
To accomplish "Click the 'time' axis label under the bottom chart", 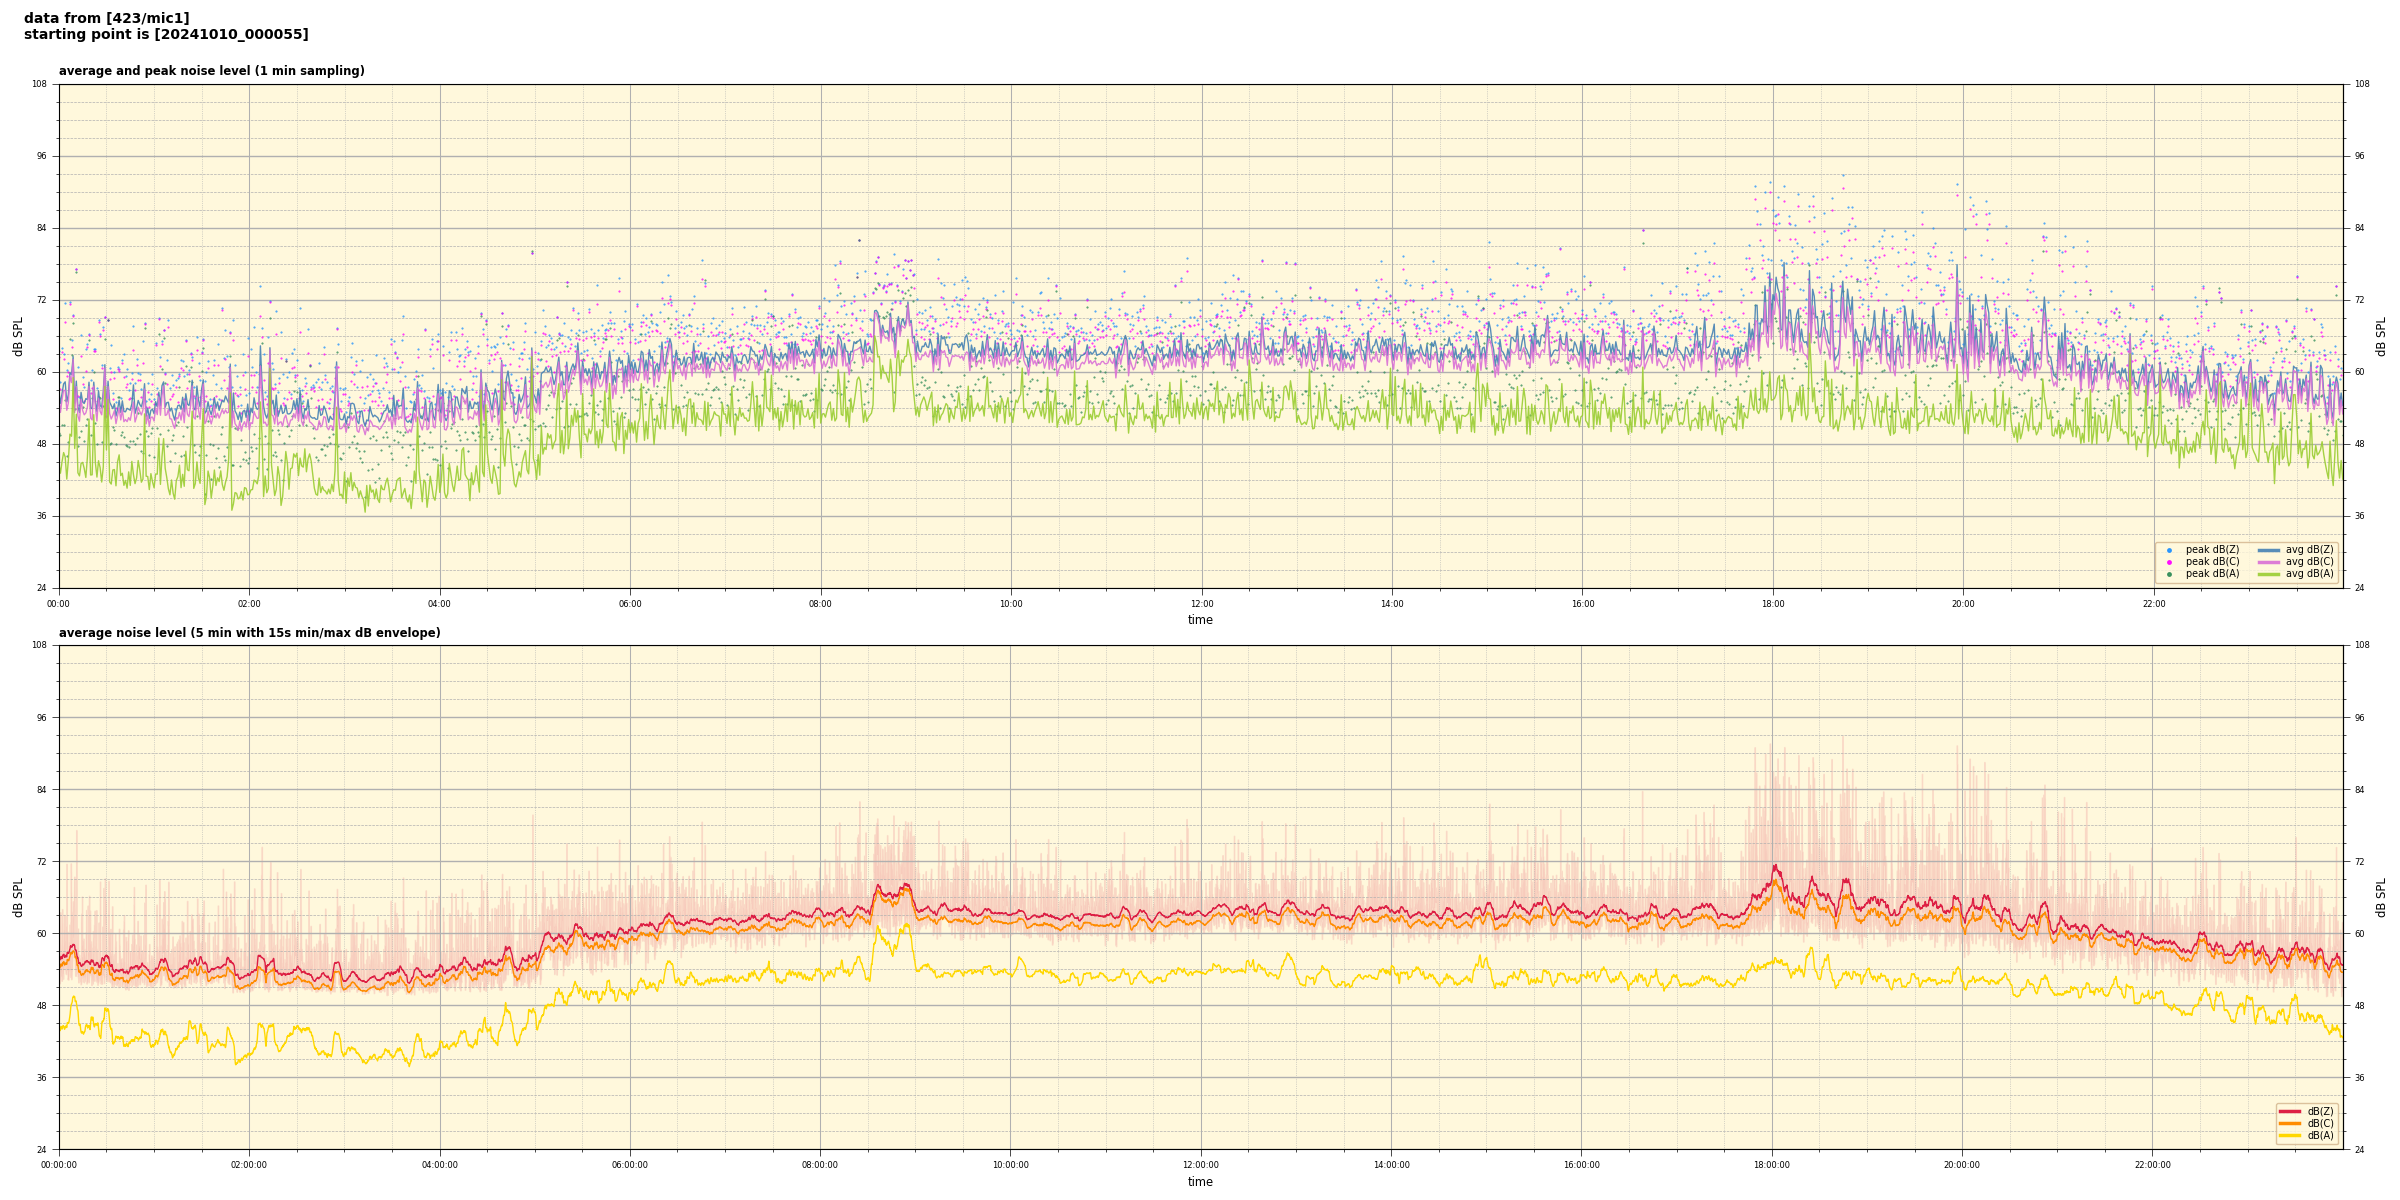I will [x=1200, y=1182].
